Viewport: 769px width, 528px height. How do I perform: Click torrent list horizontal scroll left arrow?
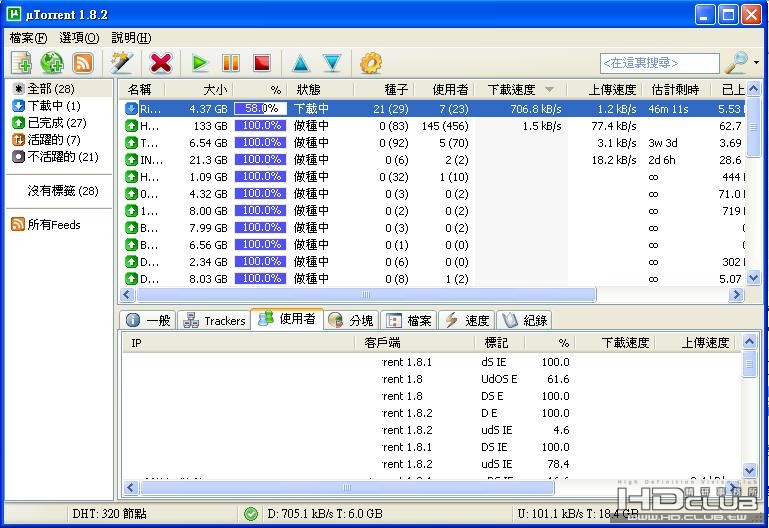[128, 294]
